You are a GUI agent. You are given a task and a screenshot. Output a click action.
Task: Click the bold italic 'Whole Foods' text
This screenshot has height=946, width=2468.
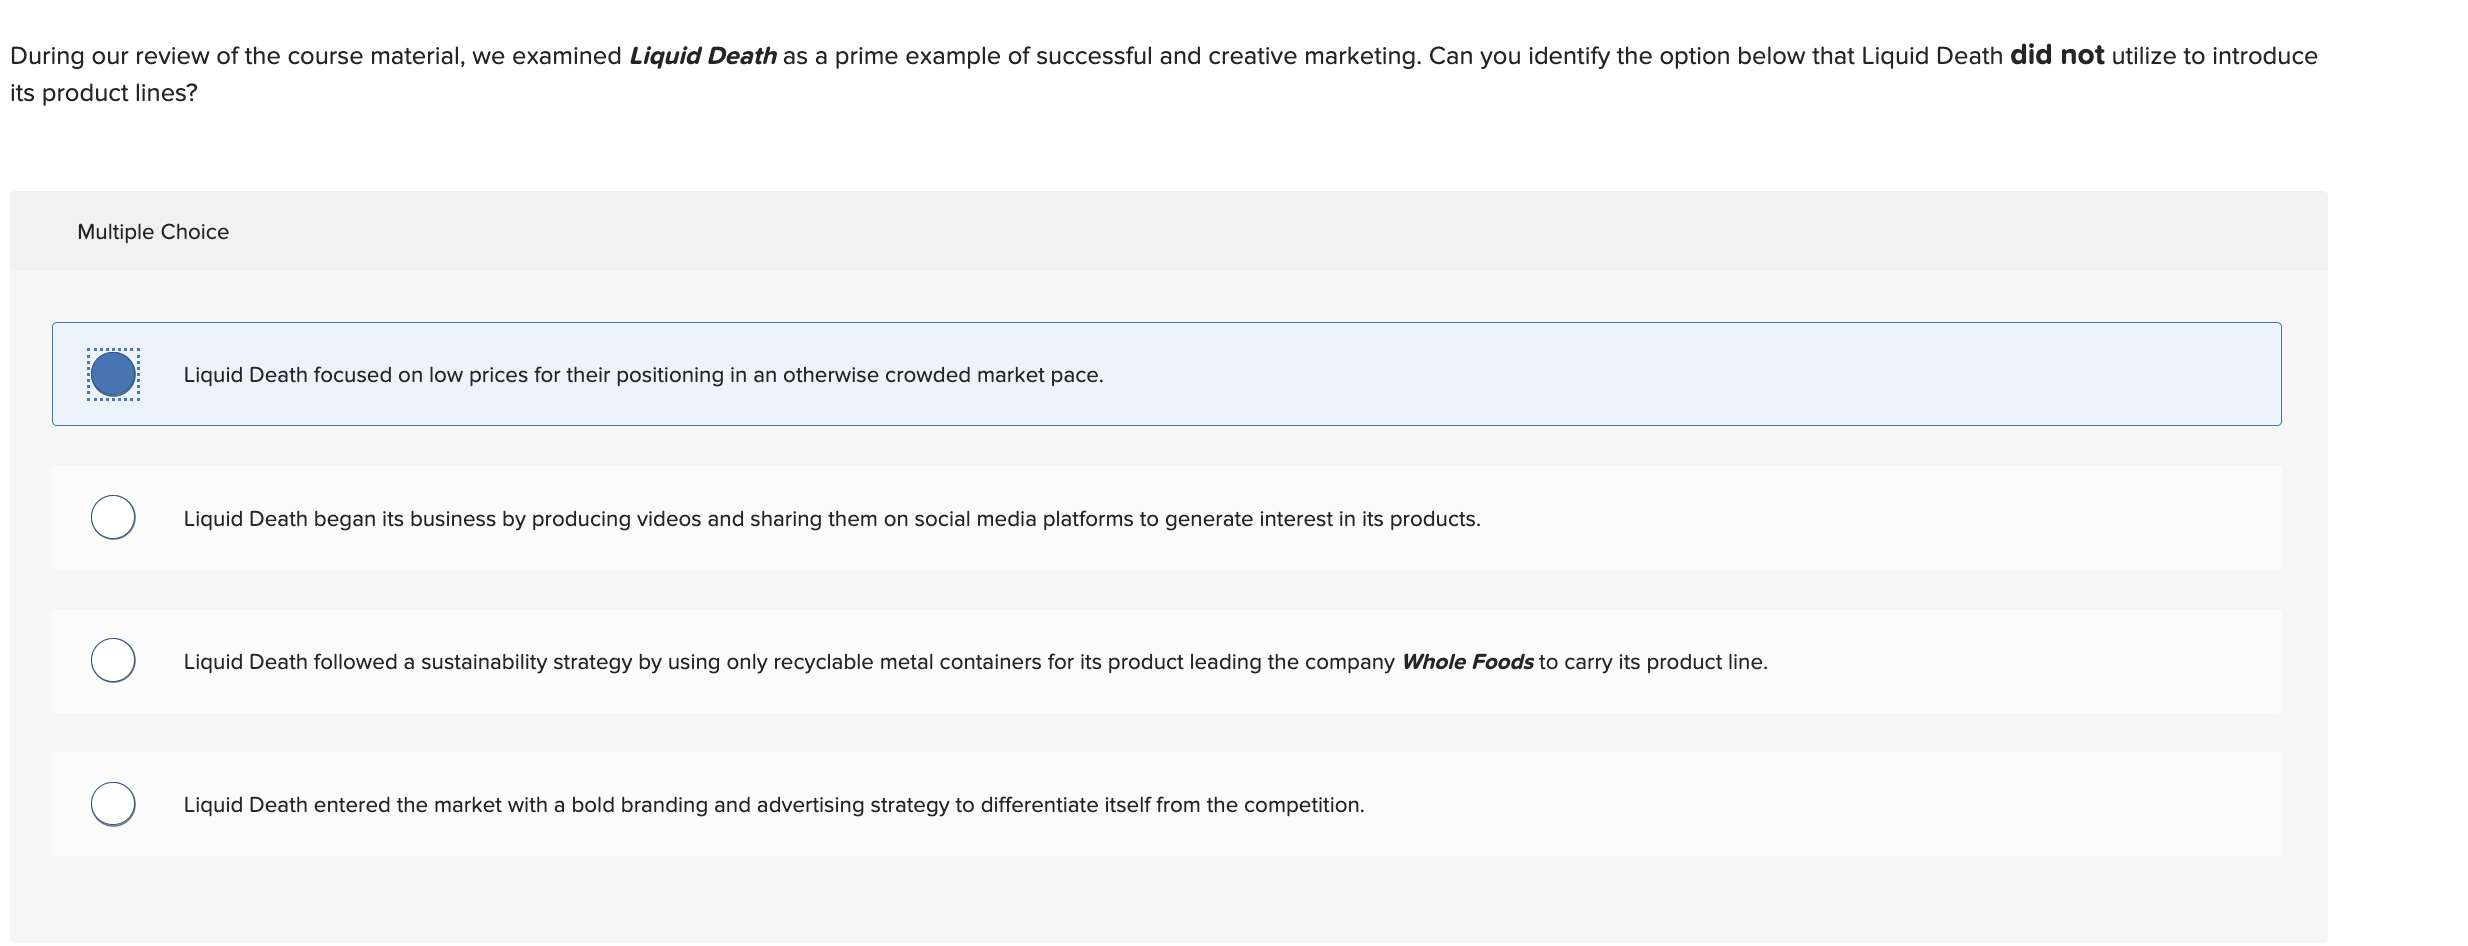point(1467,662)
